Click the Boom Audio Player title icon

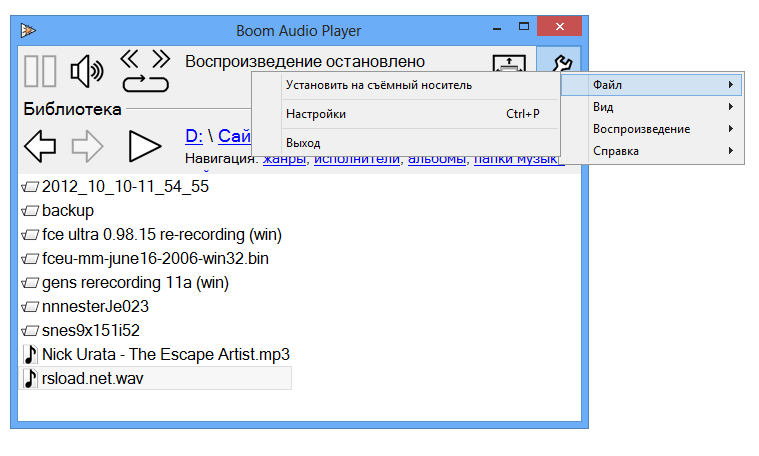[x=28, y=30]
